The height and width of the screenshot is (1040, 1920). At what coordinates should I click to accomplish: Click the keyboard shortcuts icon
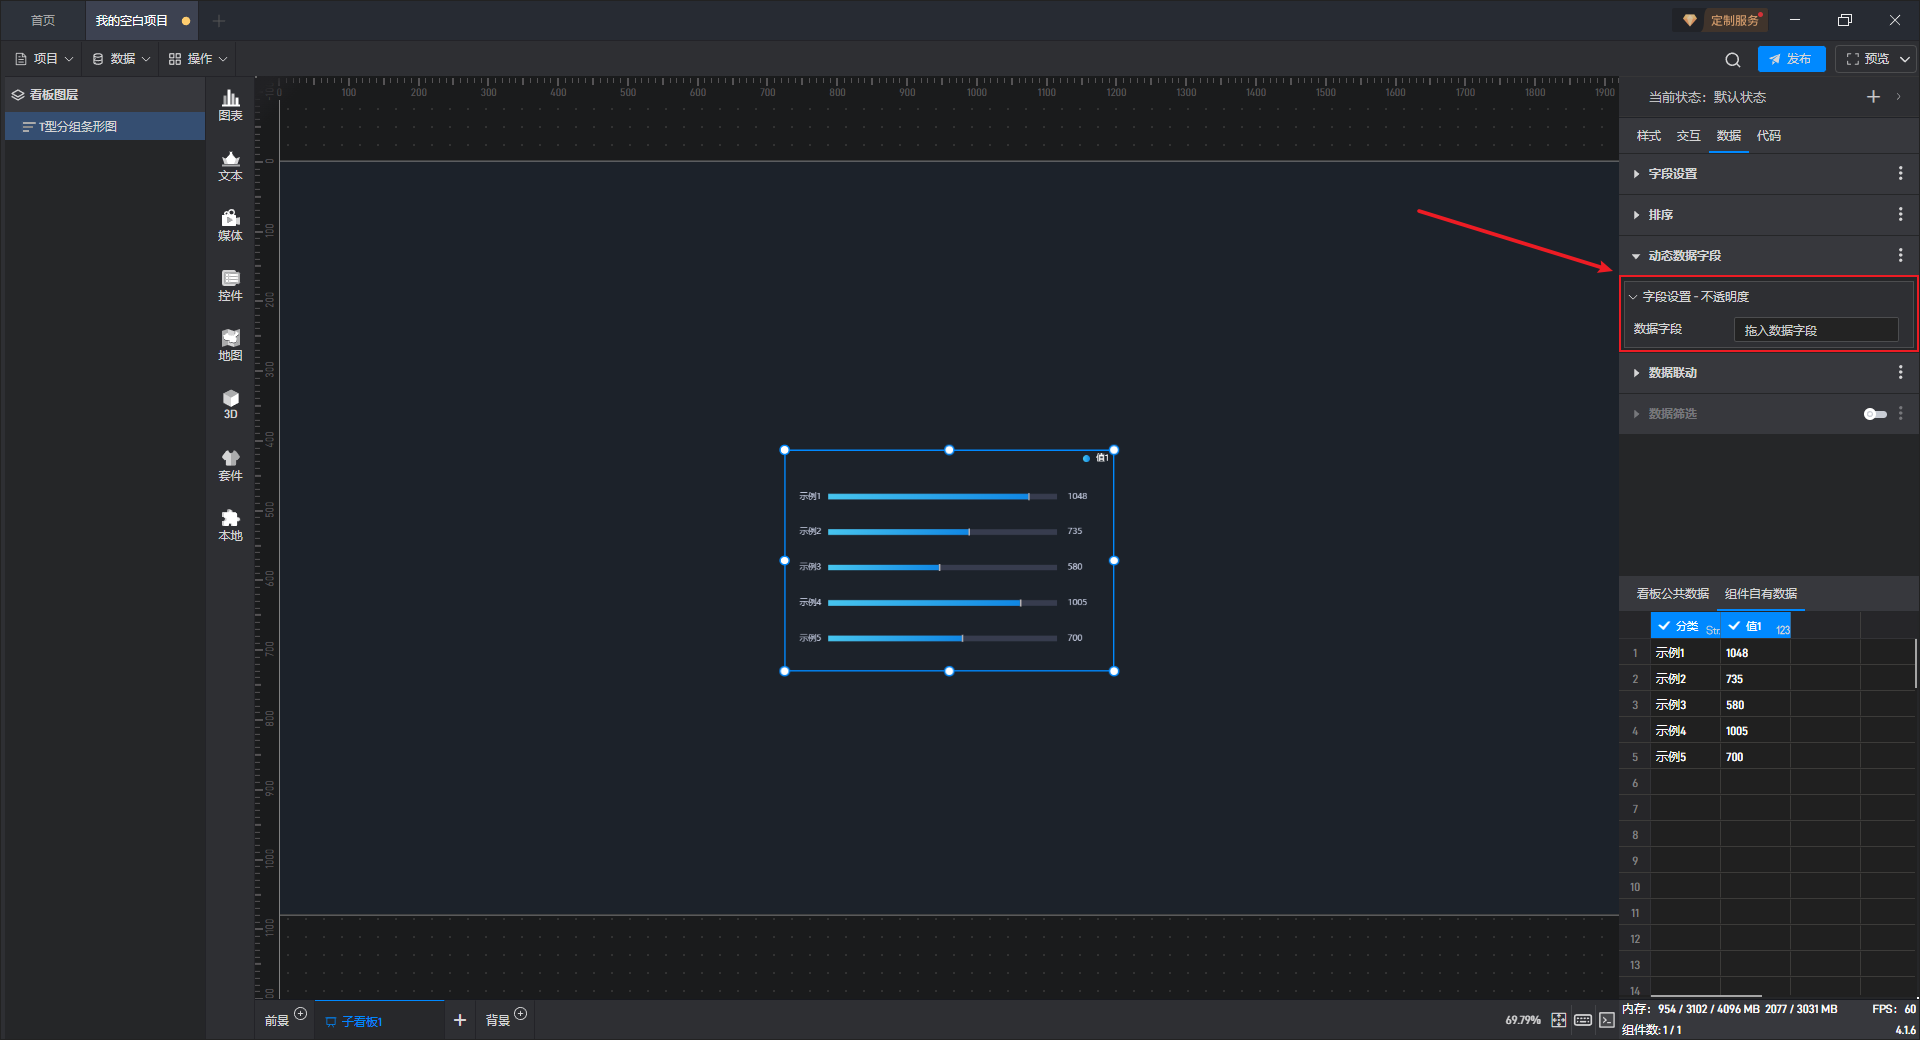1583,1020
